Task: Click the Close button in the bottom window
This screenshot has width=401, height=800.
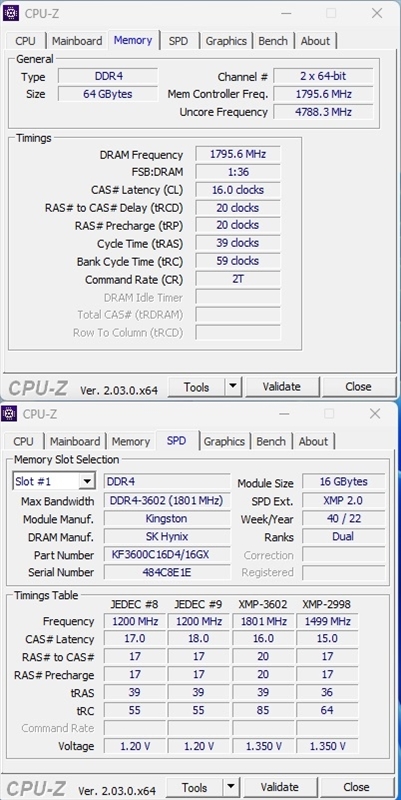Action: click(x=356, y=787)
